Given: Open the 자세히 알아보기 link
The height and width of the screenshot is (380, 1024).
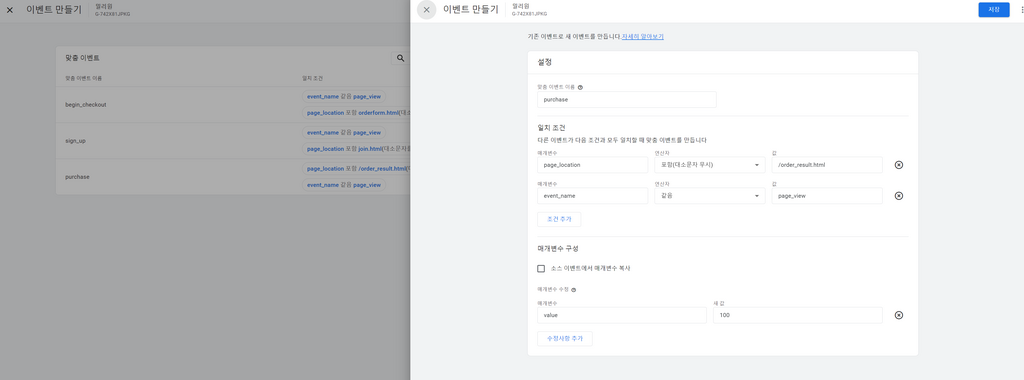Looking at the screenshot, I should [x=643, y=37].
